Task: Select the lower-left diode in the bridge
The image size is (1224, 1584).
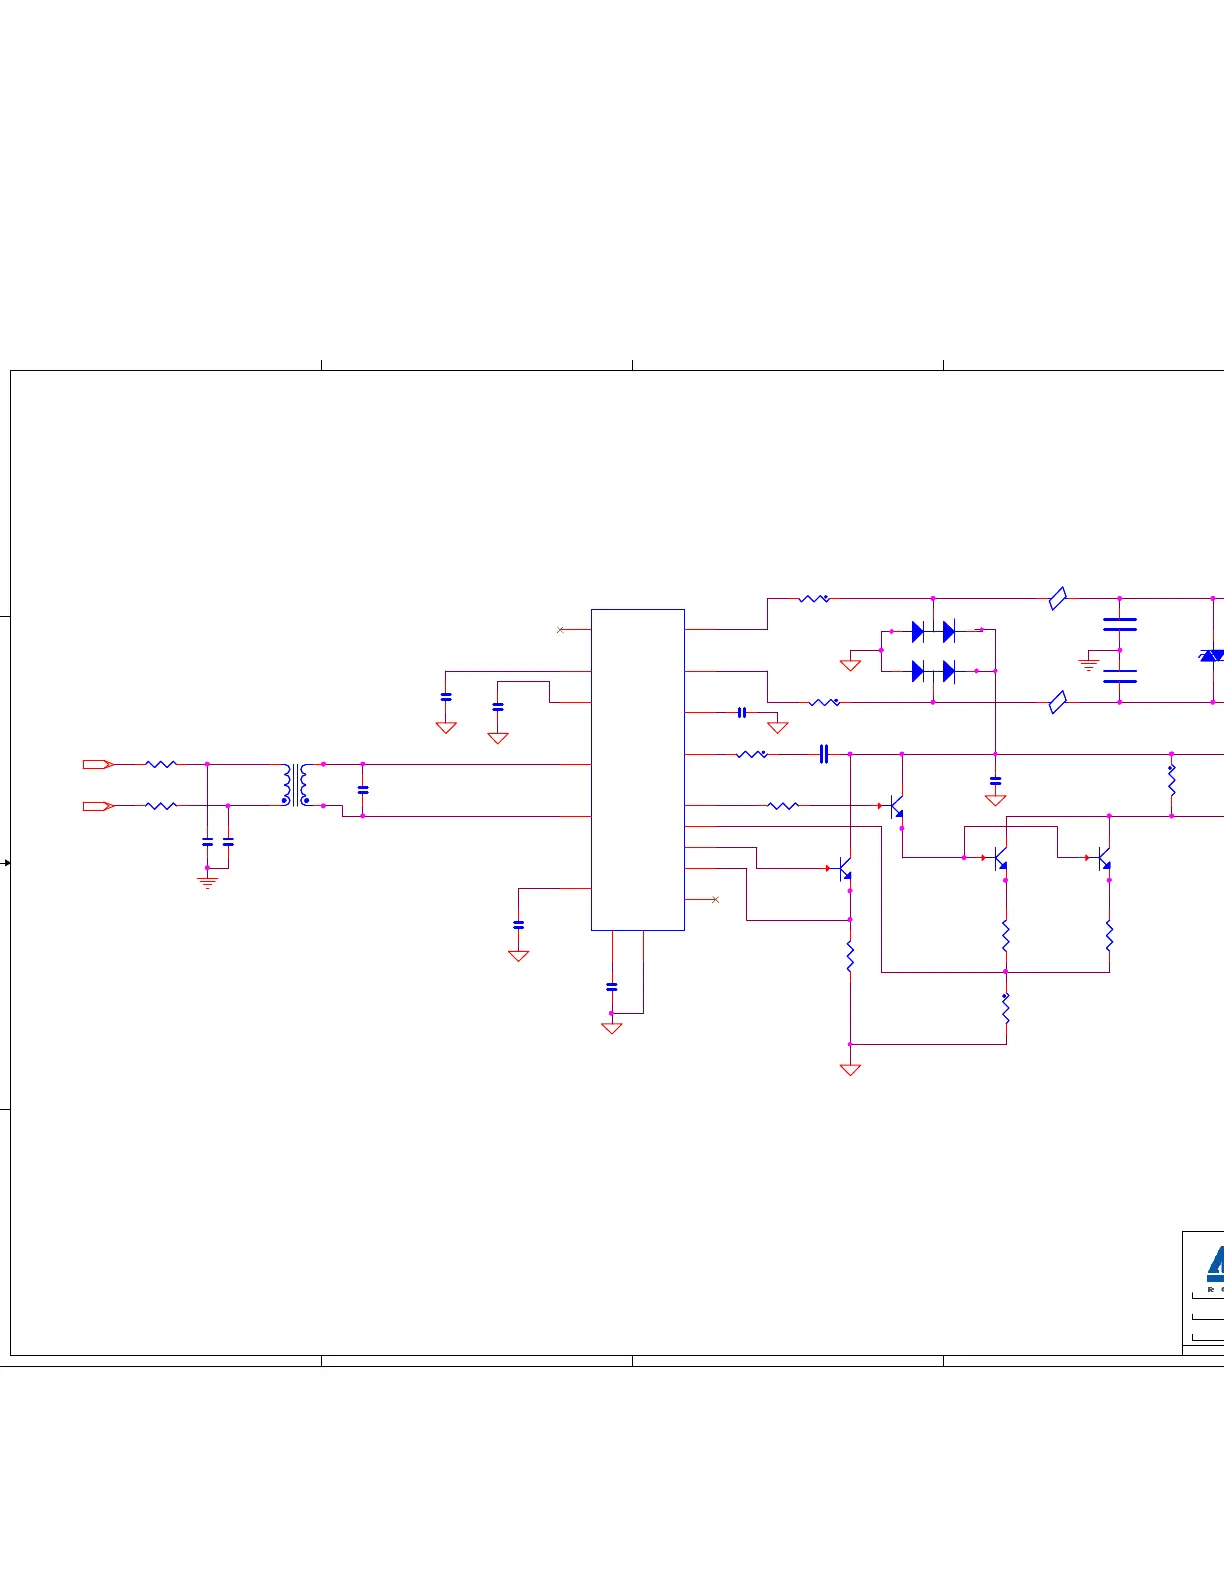Action: click(918, 671)
